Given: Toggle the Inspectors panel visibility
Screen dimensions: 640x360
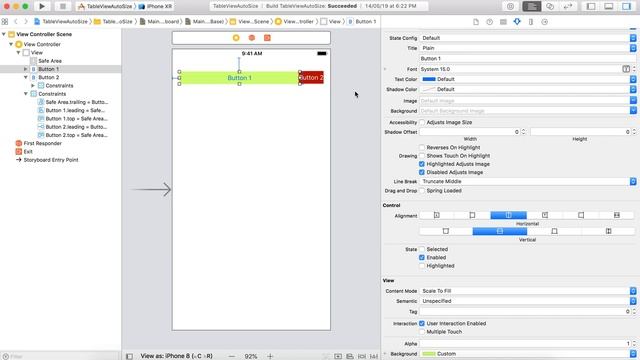Looking at the screenshot, I should coord(627,6).
